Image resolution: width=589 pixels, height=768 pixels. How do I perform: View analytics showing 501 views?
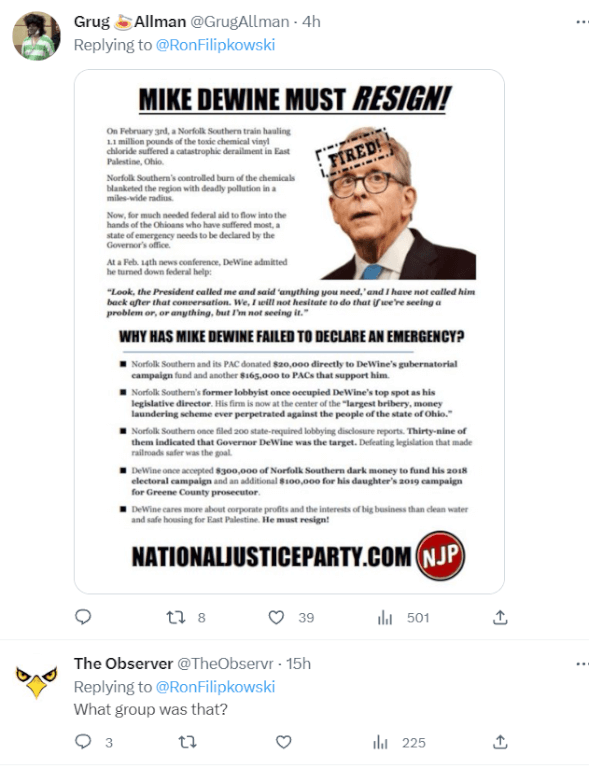pyautogui.click(x=403, y=618)
